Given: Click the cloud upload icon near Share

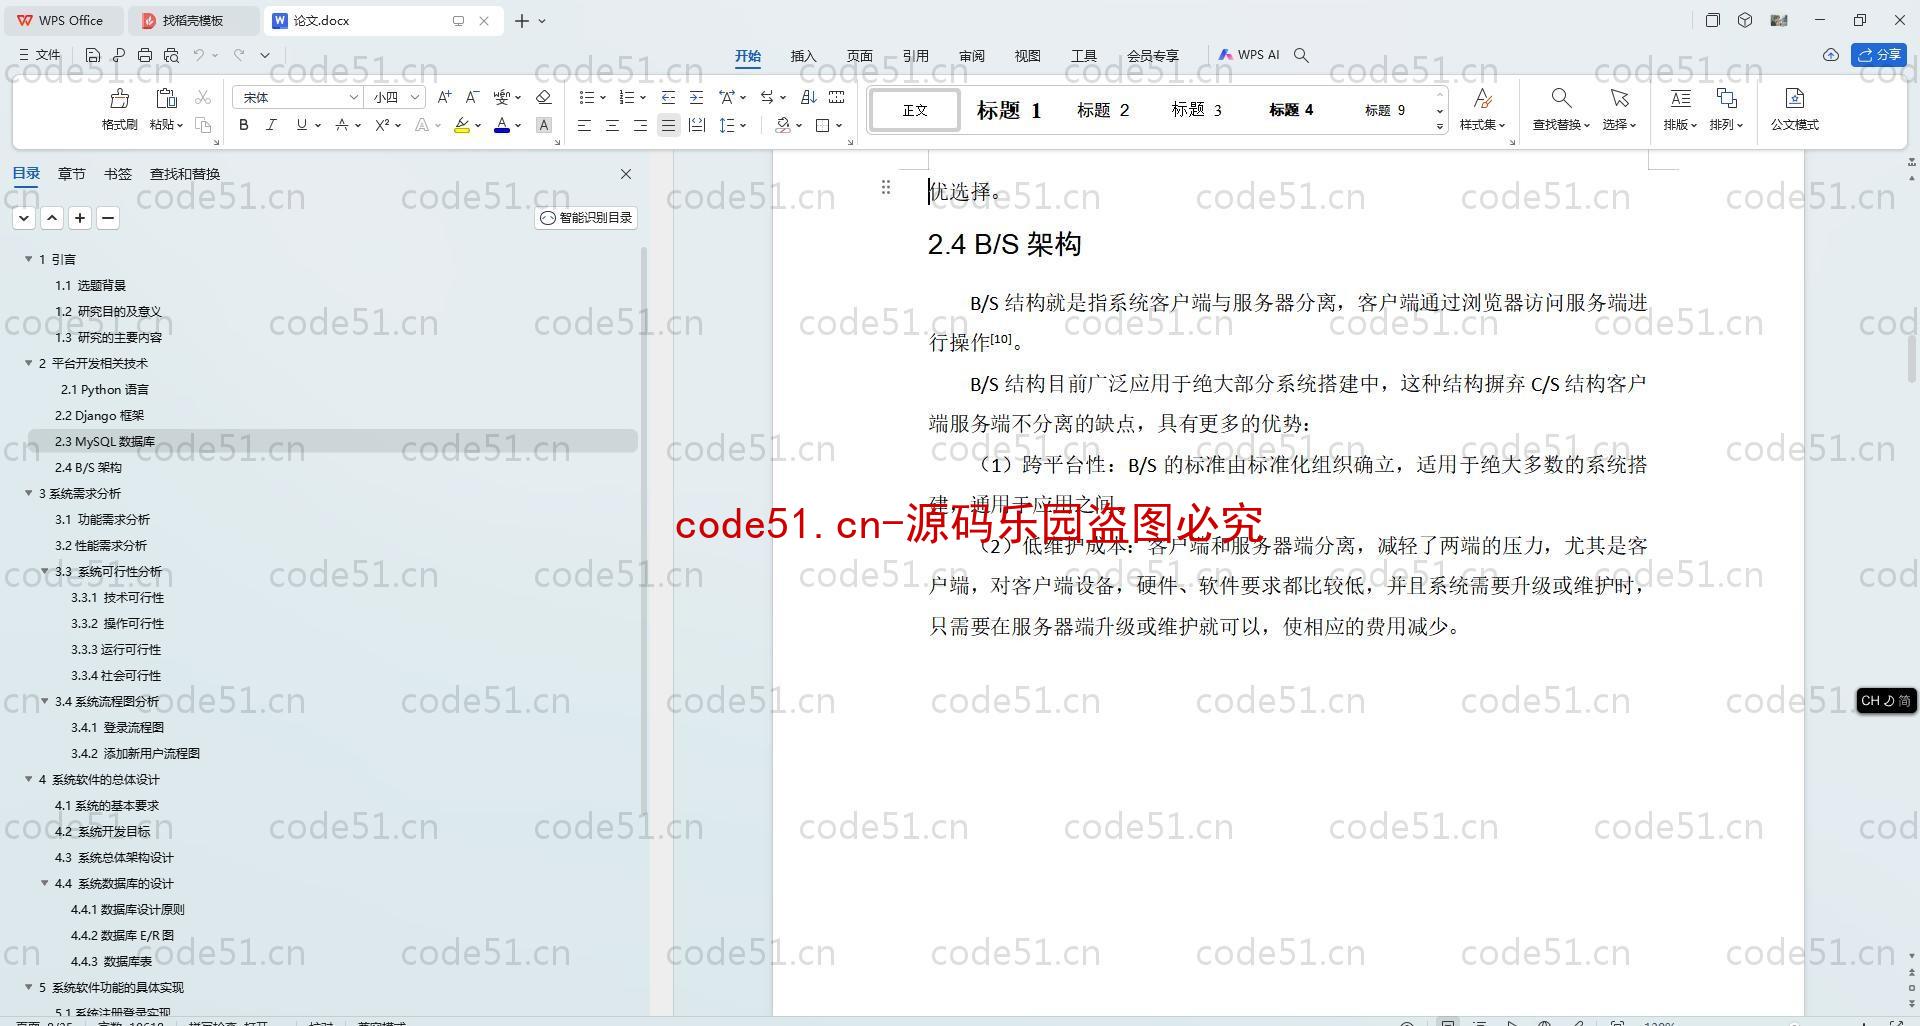Looking at the screenshot, I should point(1830,55).
